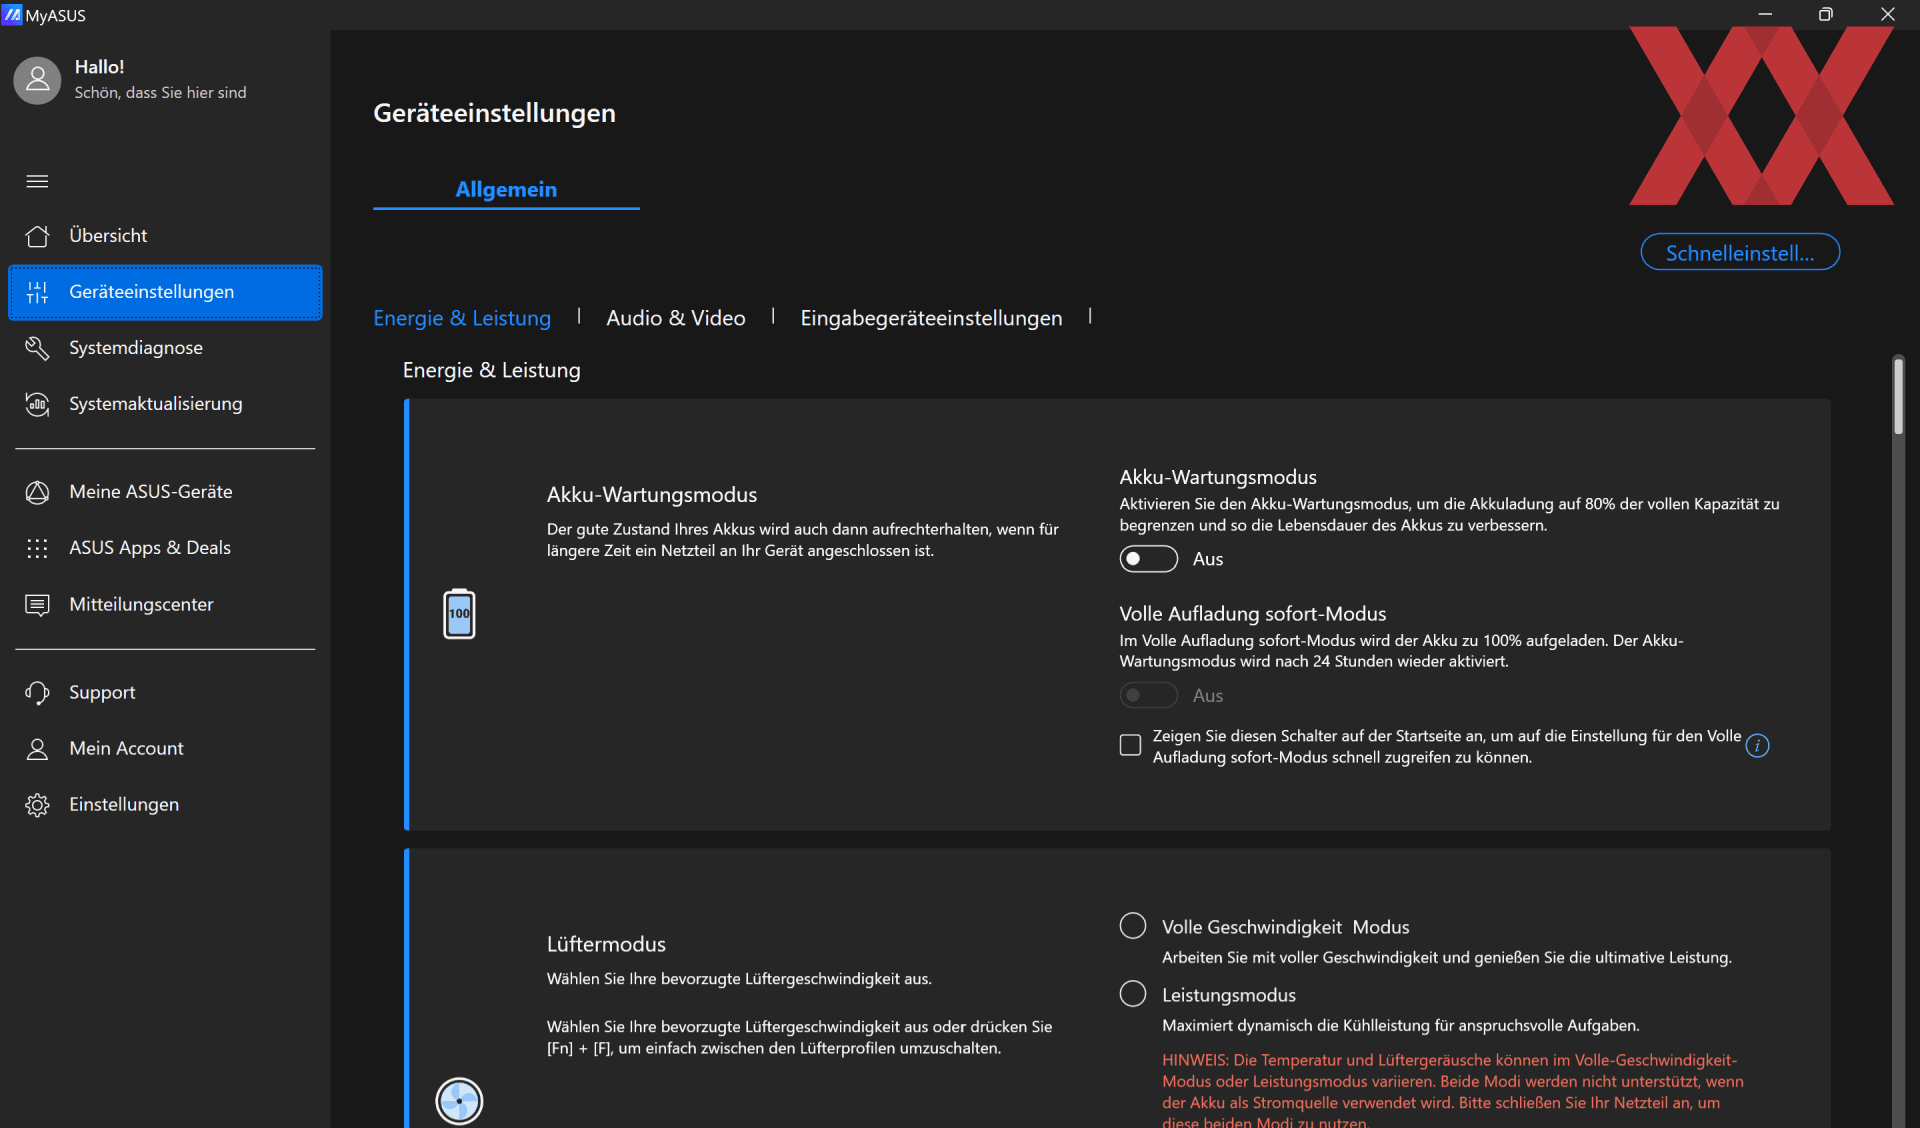The image size is (1920, 1128).
Task: Click the Hallo! greeting text
Action: 99,67
